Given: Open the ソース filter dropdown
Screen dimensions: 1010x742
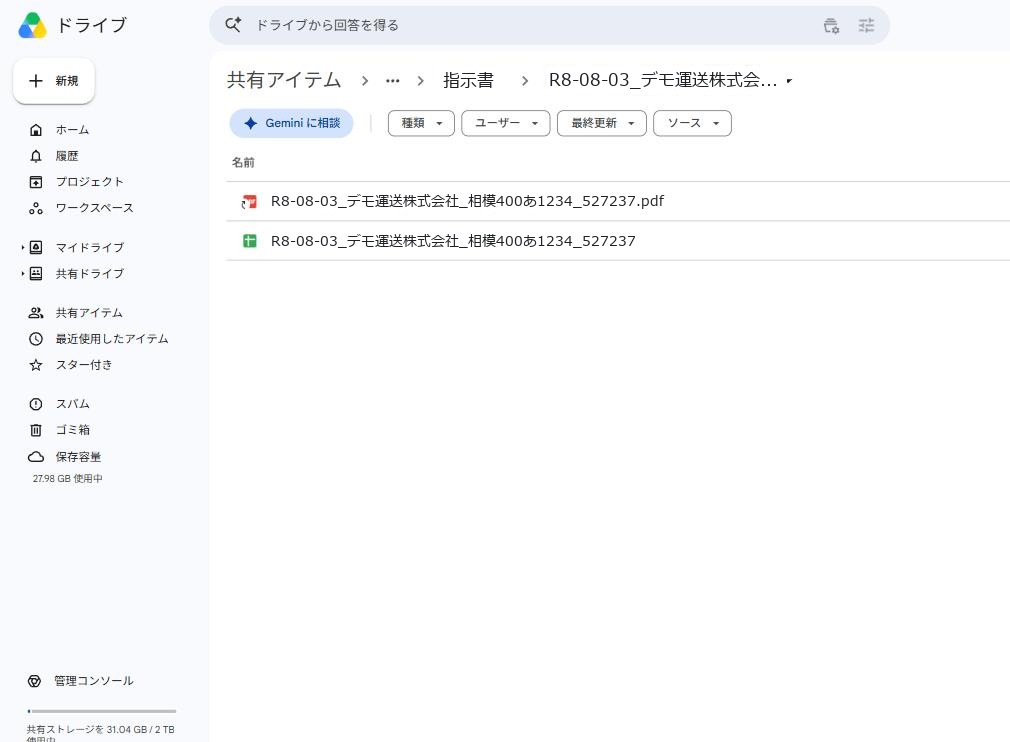Looking at the screenshot, I should click(x=692, y=123).
